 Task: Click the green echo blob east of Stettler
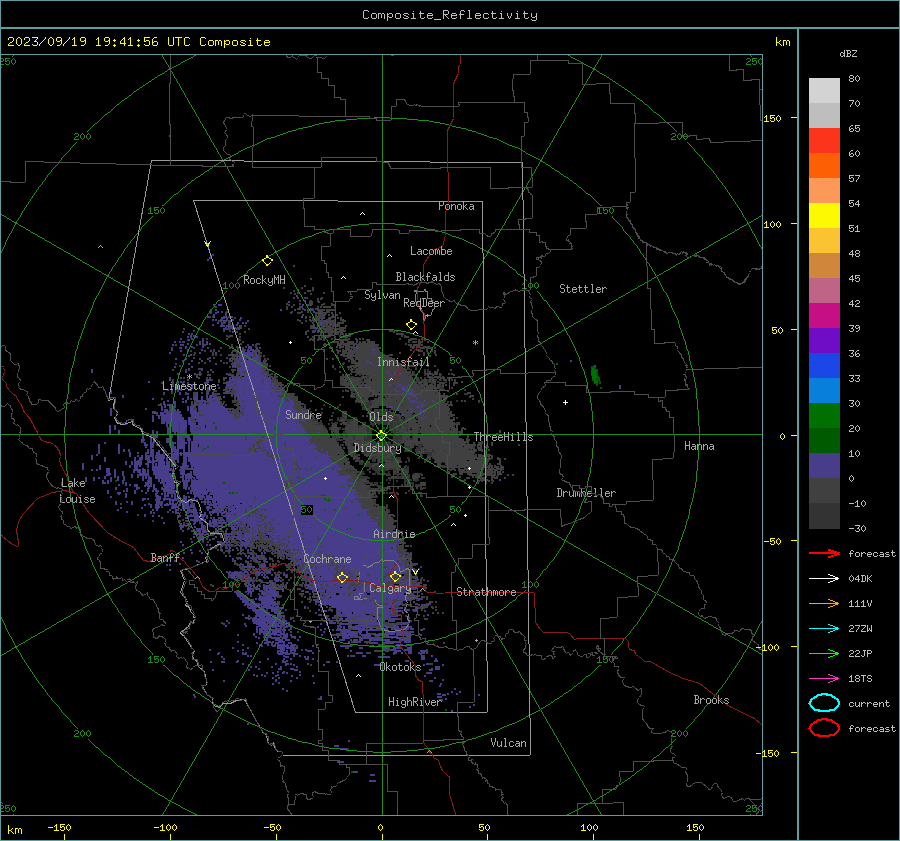coord(596,375)
